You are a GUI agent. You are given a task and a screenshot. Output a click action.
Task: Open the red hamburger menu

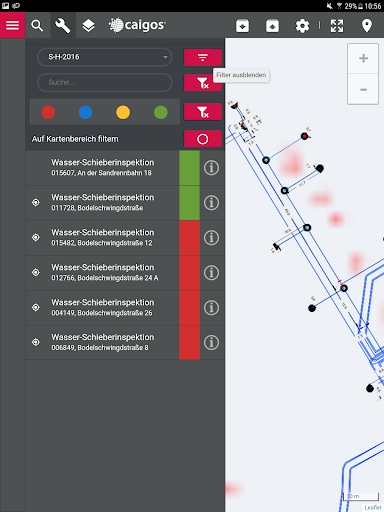[x=12, y=25]
